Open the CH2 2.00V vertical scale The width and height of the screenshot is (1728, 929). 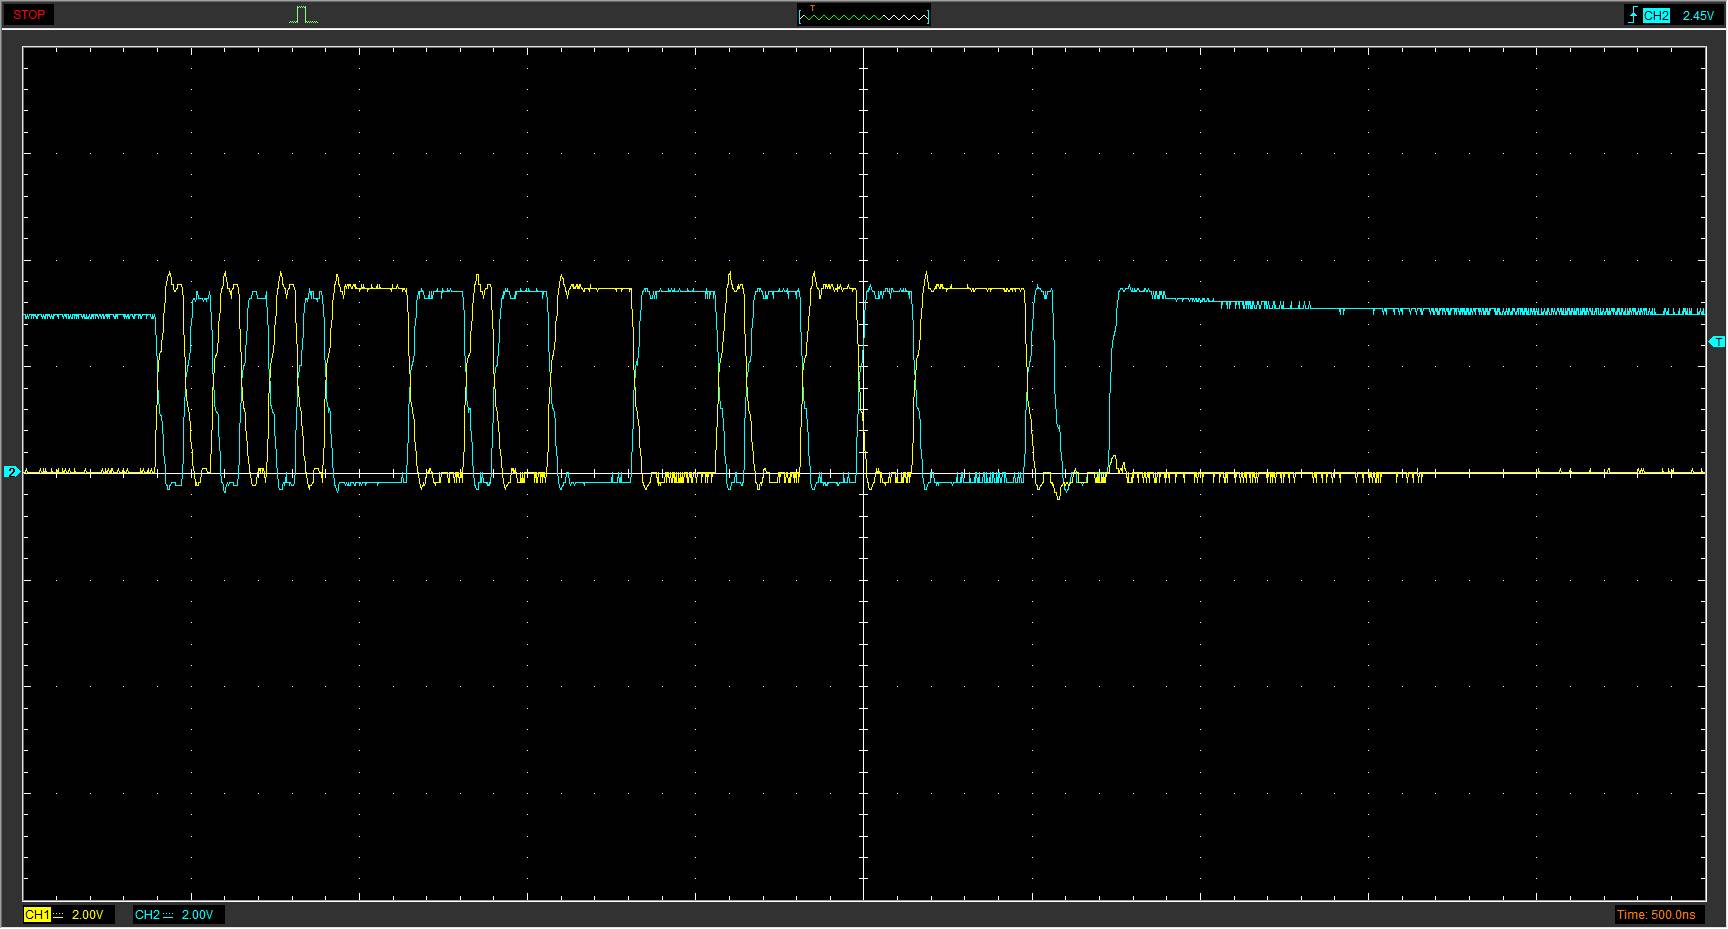pyautogui.click(x=197, y=914)
